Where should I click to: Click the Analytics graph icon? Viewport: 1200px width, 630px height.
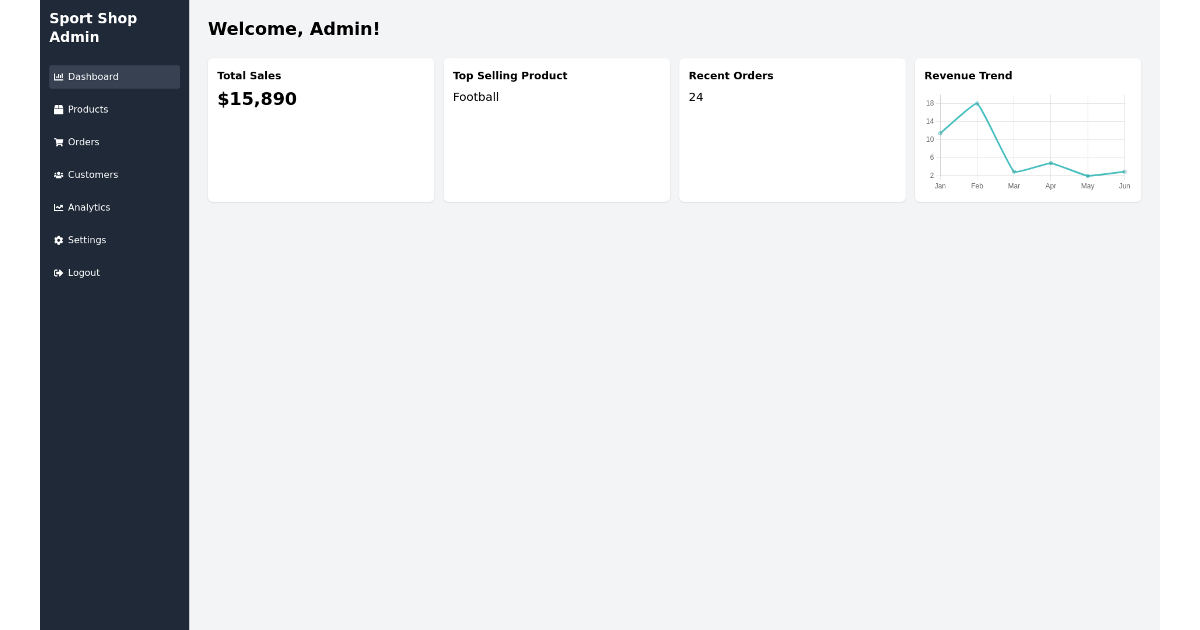(59, 207)
